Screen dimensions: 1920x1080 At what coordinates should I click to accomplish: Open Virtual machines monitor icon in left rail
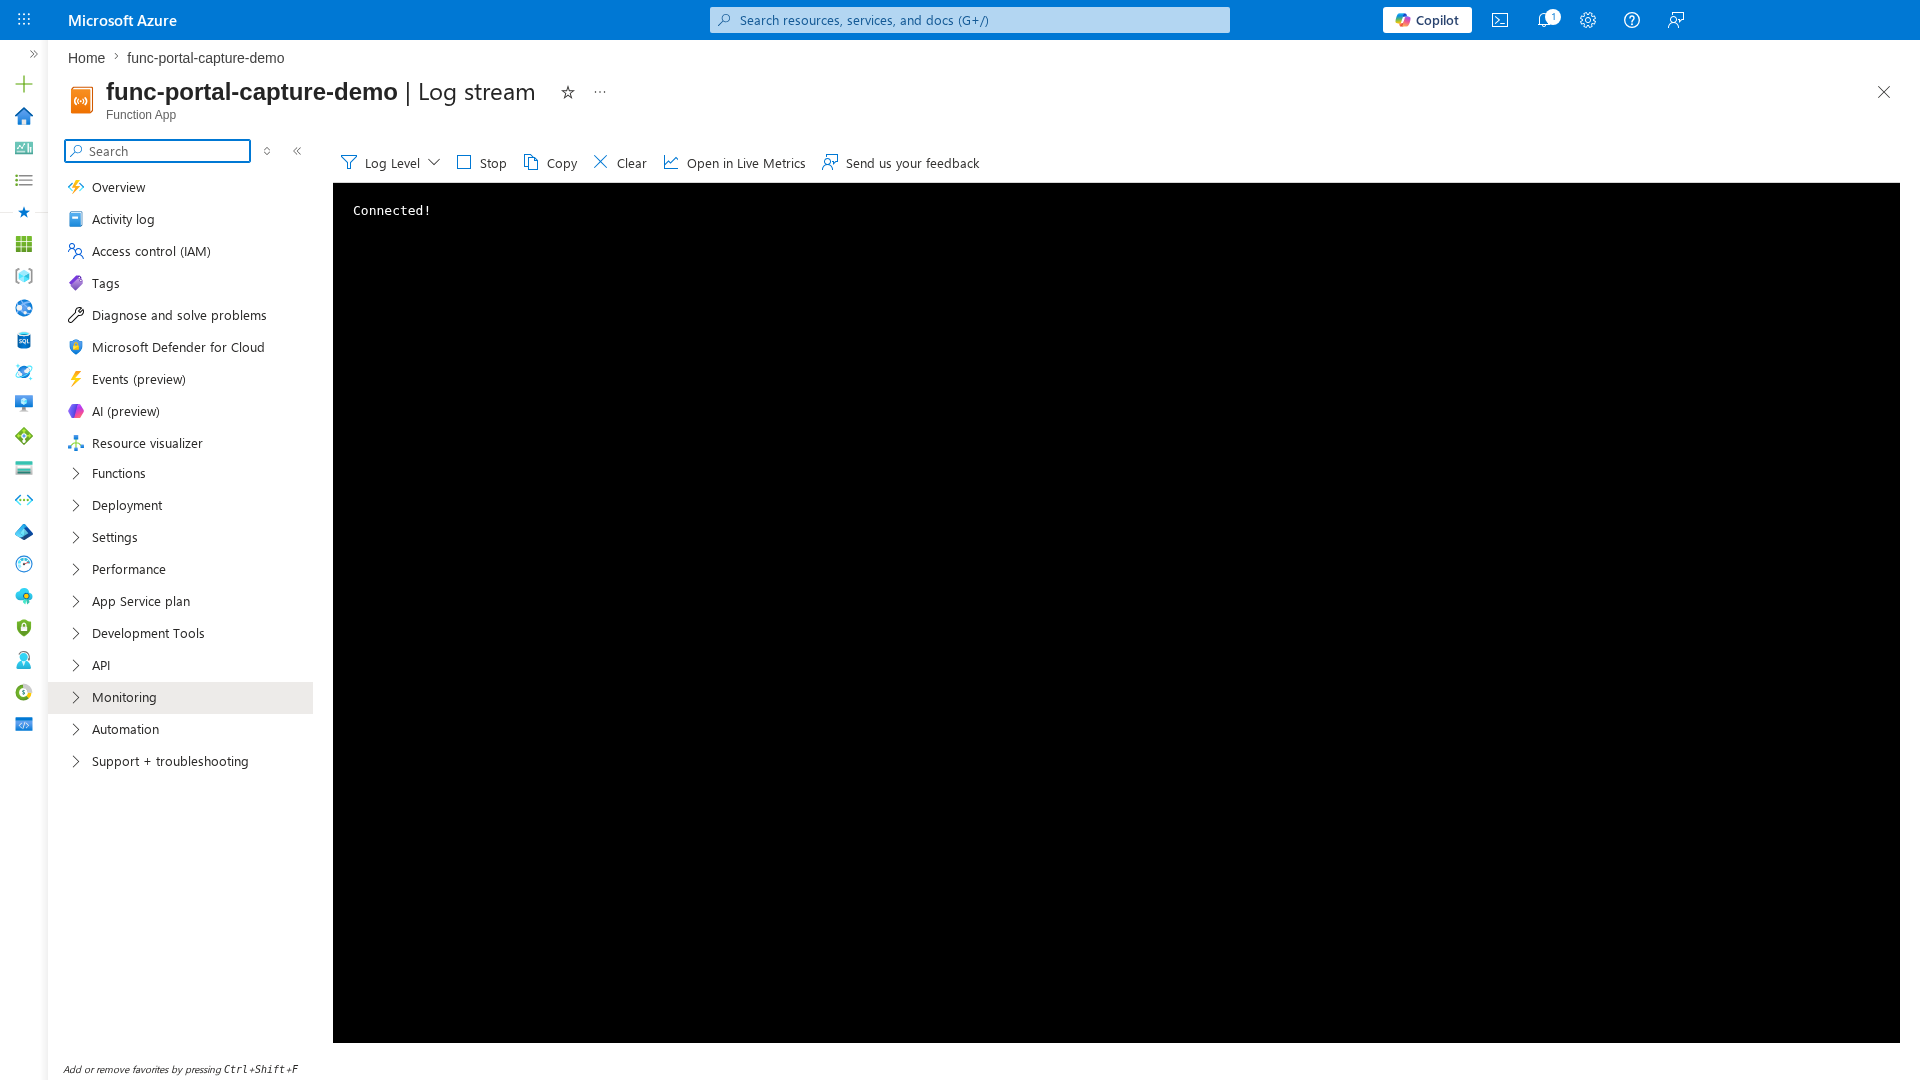[24, 404]
